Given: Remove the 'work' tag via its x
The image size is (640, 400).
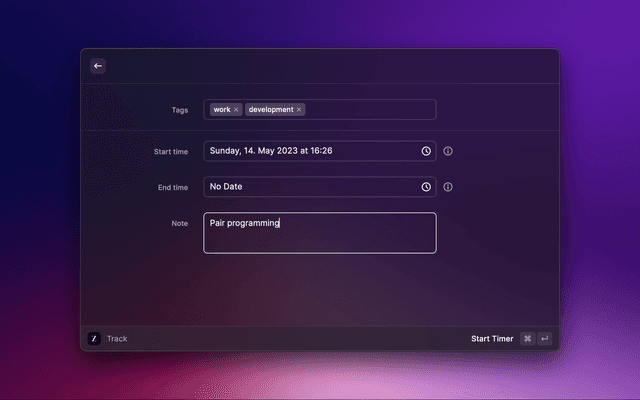Looking at the screenshot, I should pos(236,110).
